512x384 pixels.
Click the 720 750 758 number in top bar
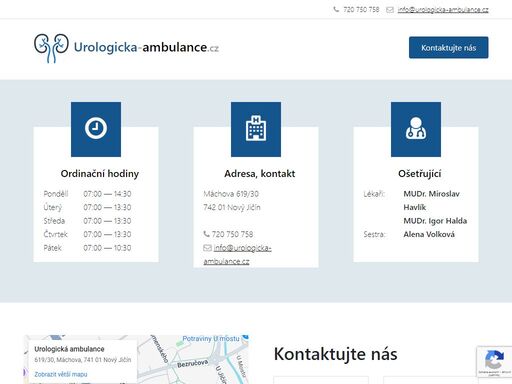(x=361, y=10)
